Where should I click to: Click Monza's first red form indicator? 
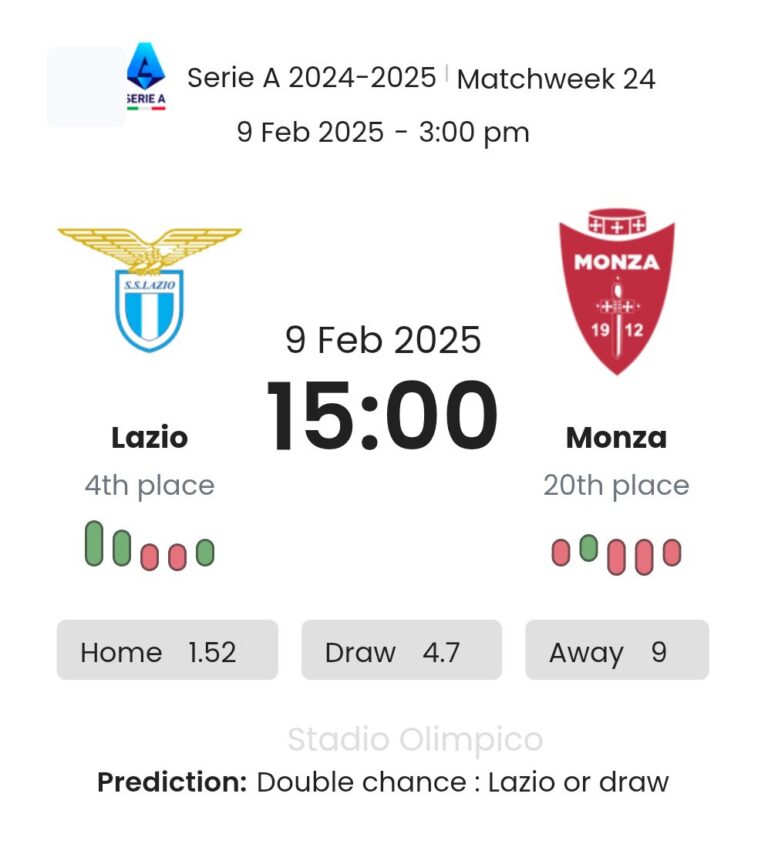tap(561, 552)
